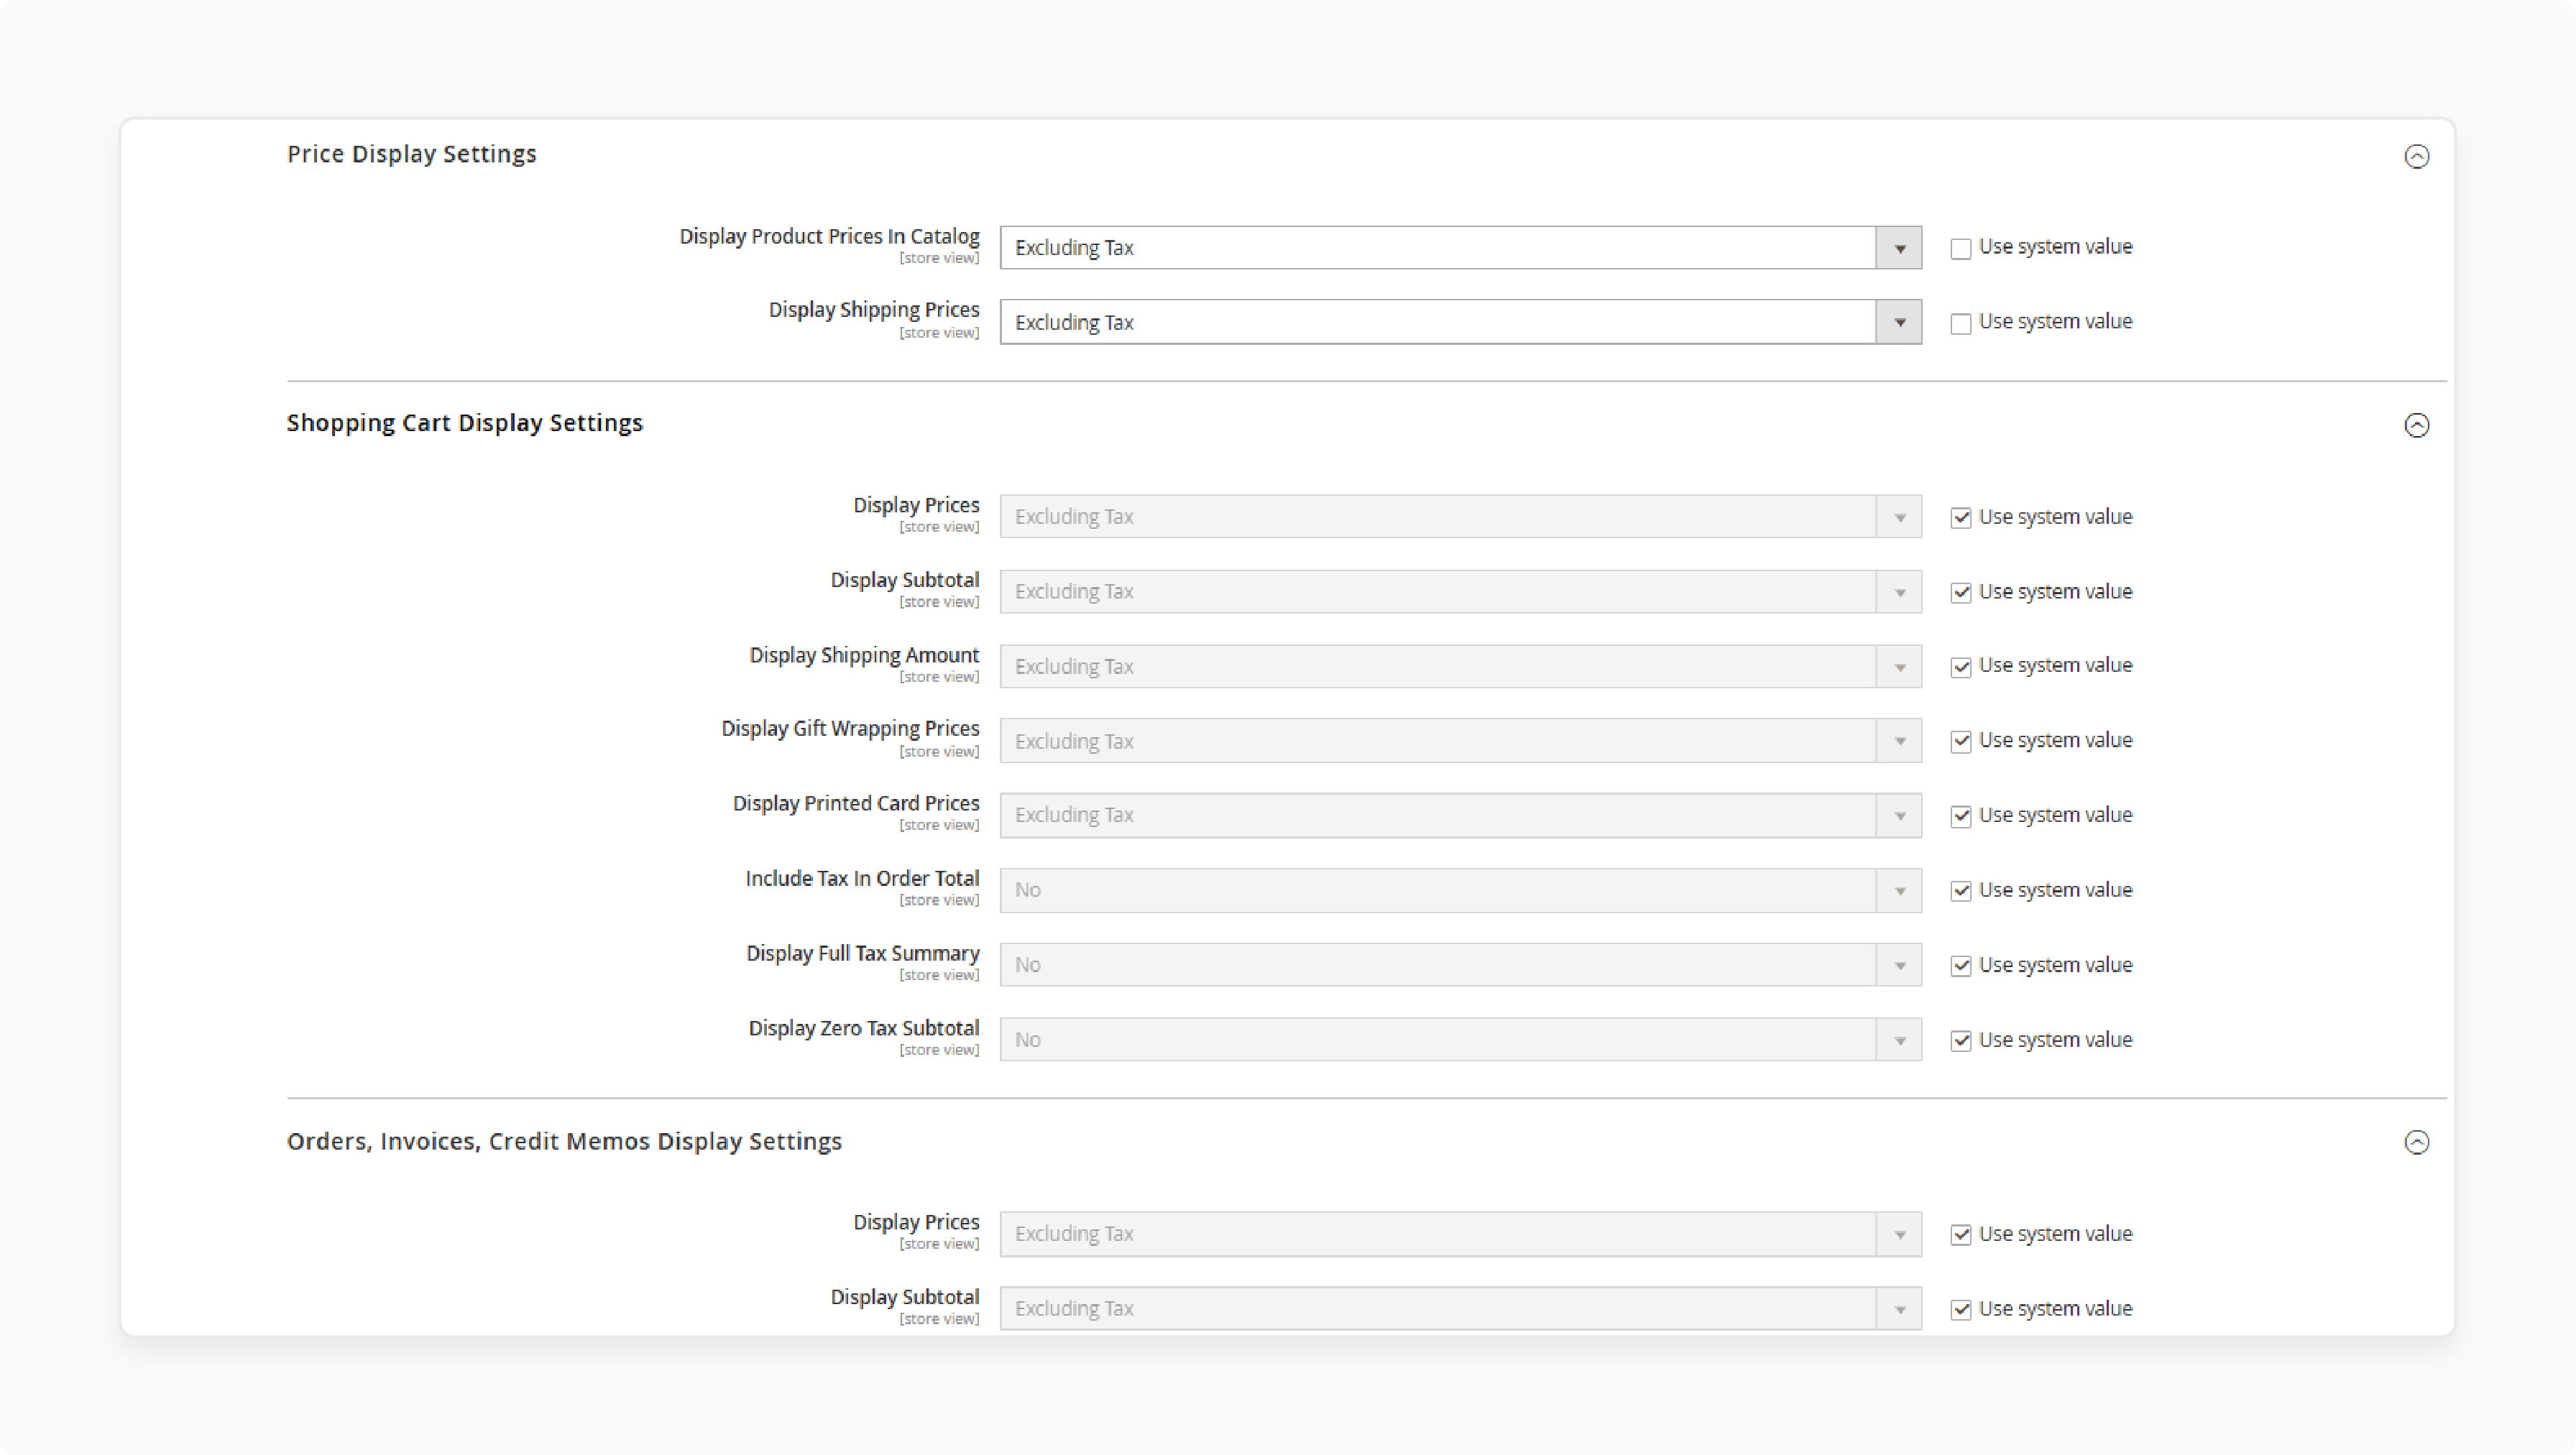Click the Display Product Prices In Catalog label
Screen dimensions: 2576x1455
(x=829, y=236)
